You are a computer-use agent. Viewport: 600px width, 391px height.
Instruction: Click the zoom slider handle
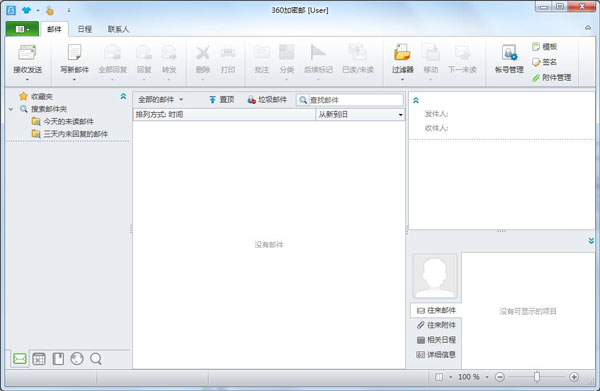[536, 377]
